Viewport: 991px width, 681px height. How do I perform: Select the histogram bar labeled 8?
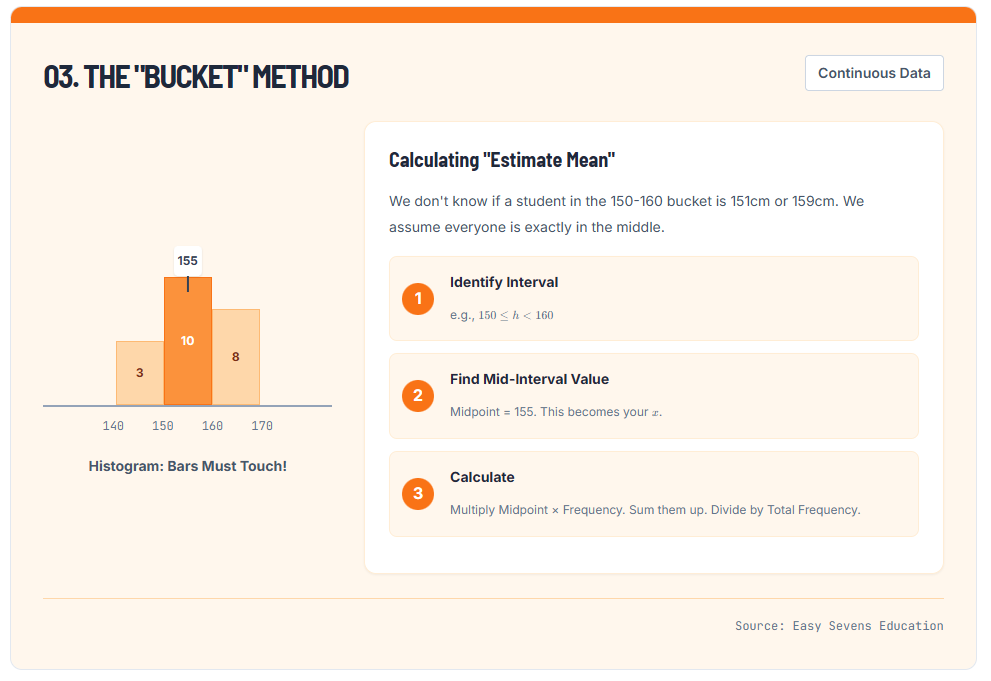tap(236, 357)
